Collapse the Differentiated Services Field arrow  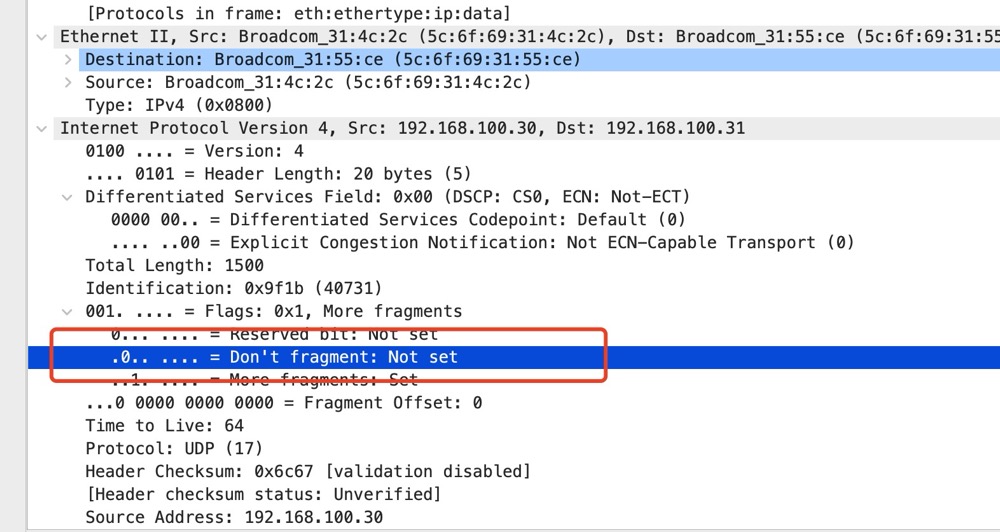point(67,197)
